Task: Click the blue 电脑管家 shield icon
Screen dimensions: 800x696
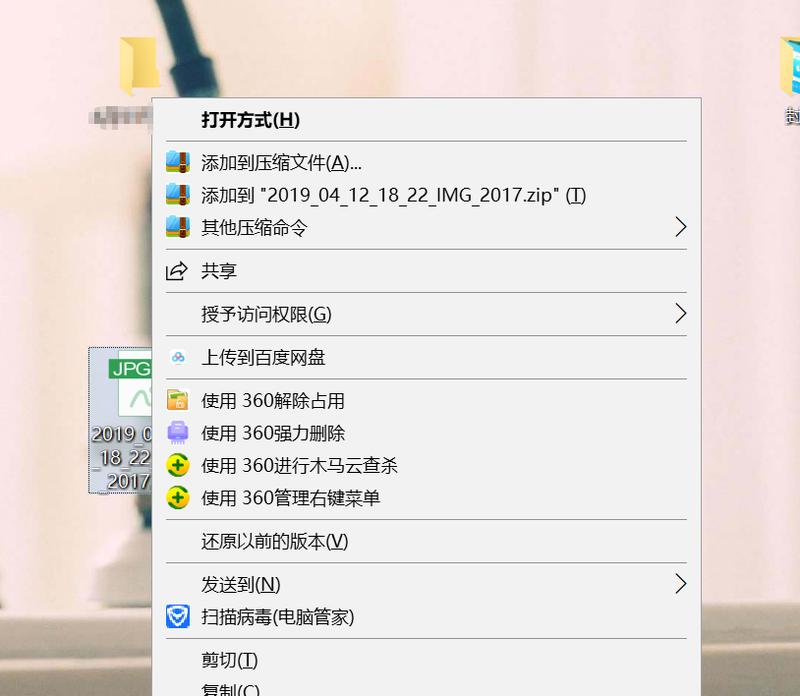Action: pos(178,616)
